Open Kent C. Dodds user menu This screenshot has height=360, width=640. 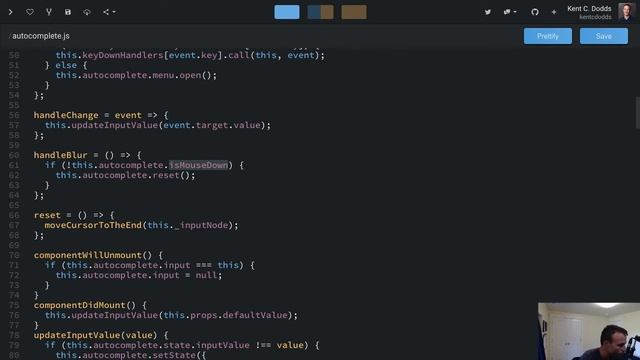pyautogui.click(x=589, y=12)
